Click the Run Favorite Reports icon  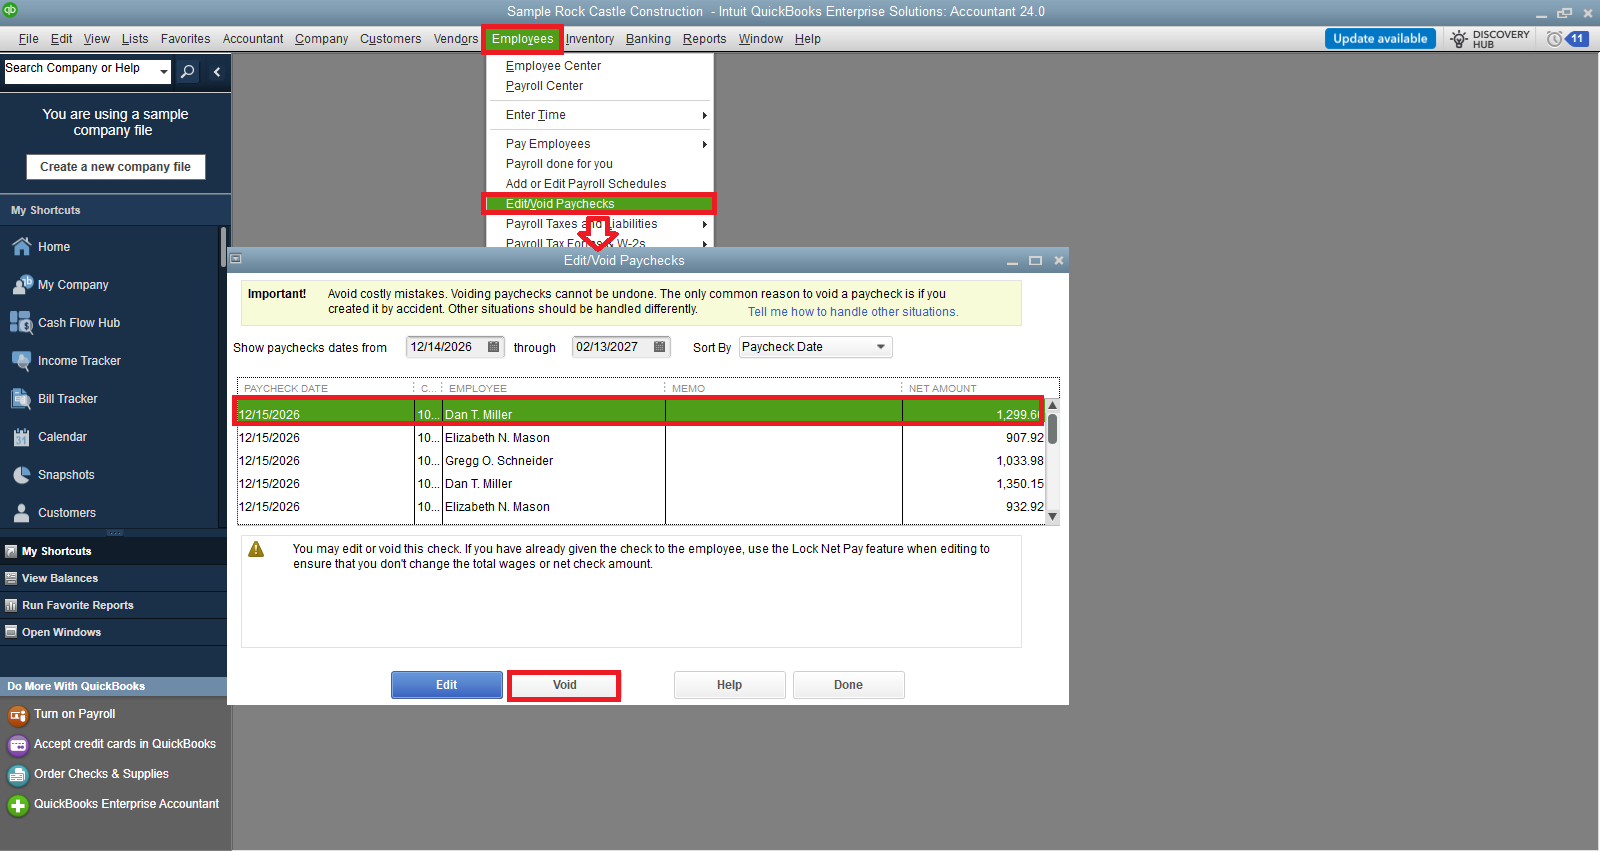click(11, 605)
